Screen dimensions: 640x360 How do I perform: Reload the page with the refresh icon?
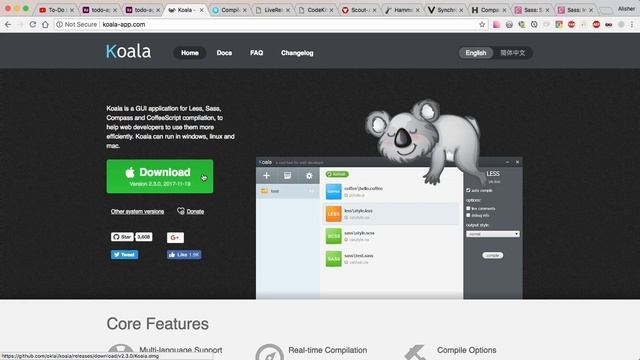tap(33, 24)
